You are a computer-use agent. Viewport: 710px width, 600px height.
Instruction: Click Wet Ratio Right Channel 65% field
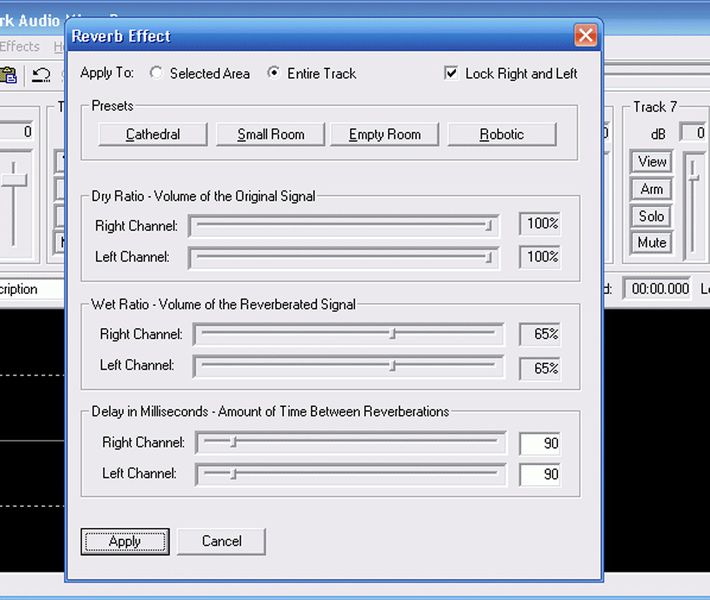coord(540,334)
